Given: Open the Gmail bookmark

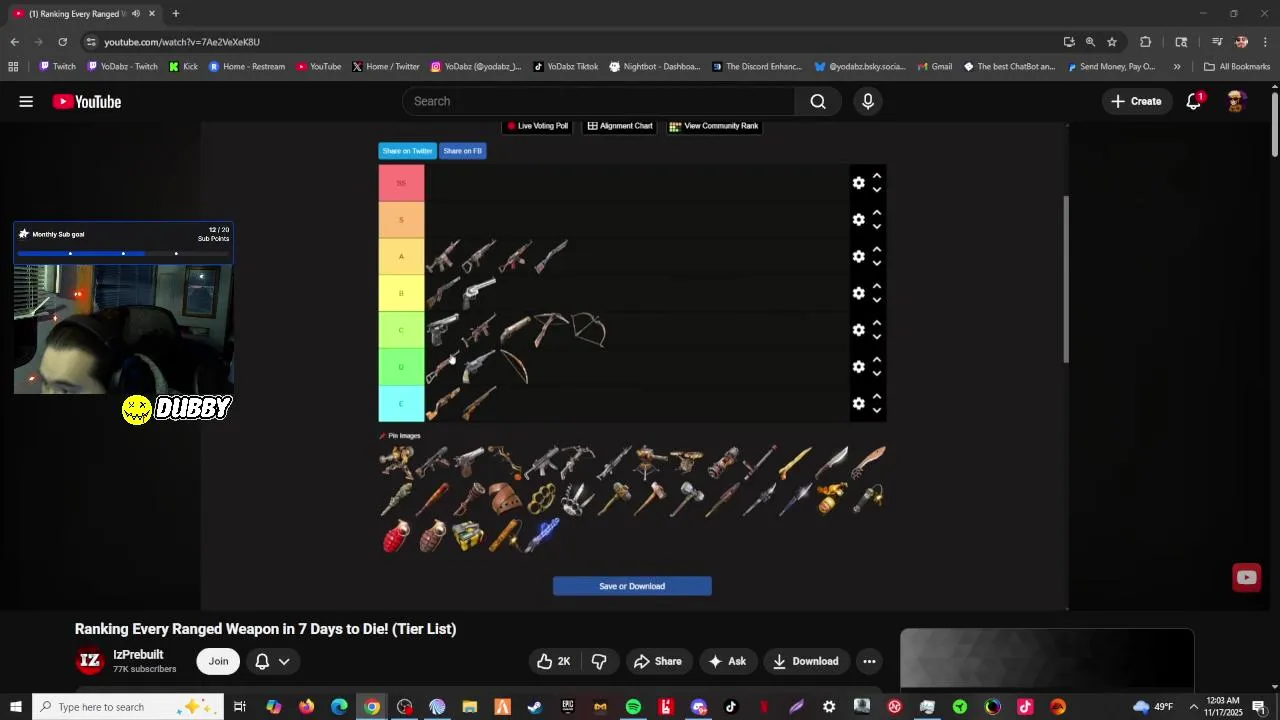Looking at the screenshot, I should coord(934,67).
